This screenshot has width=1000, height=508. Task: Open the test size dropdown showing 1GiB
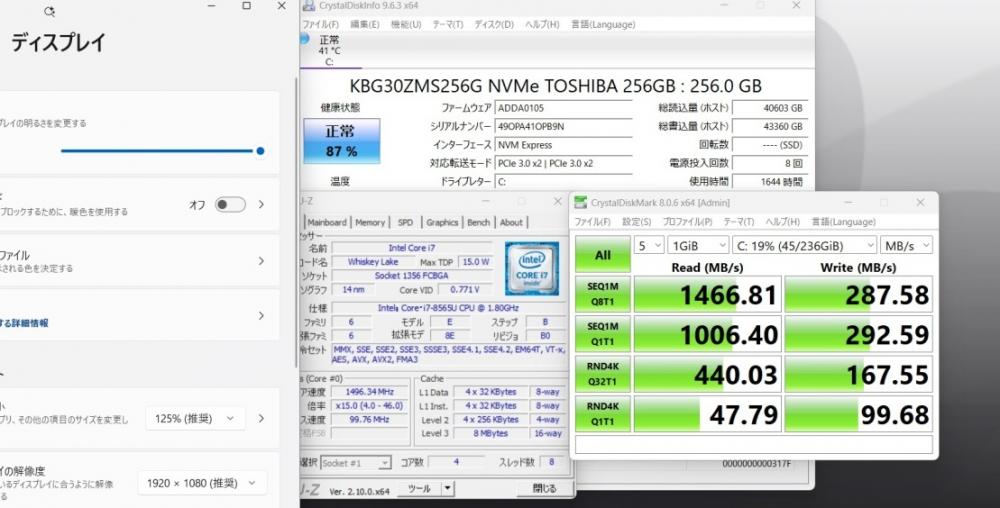[699, 245]
